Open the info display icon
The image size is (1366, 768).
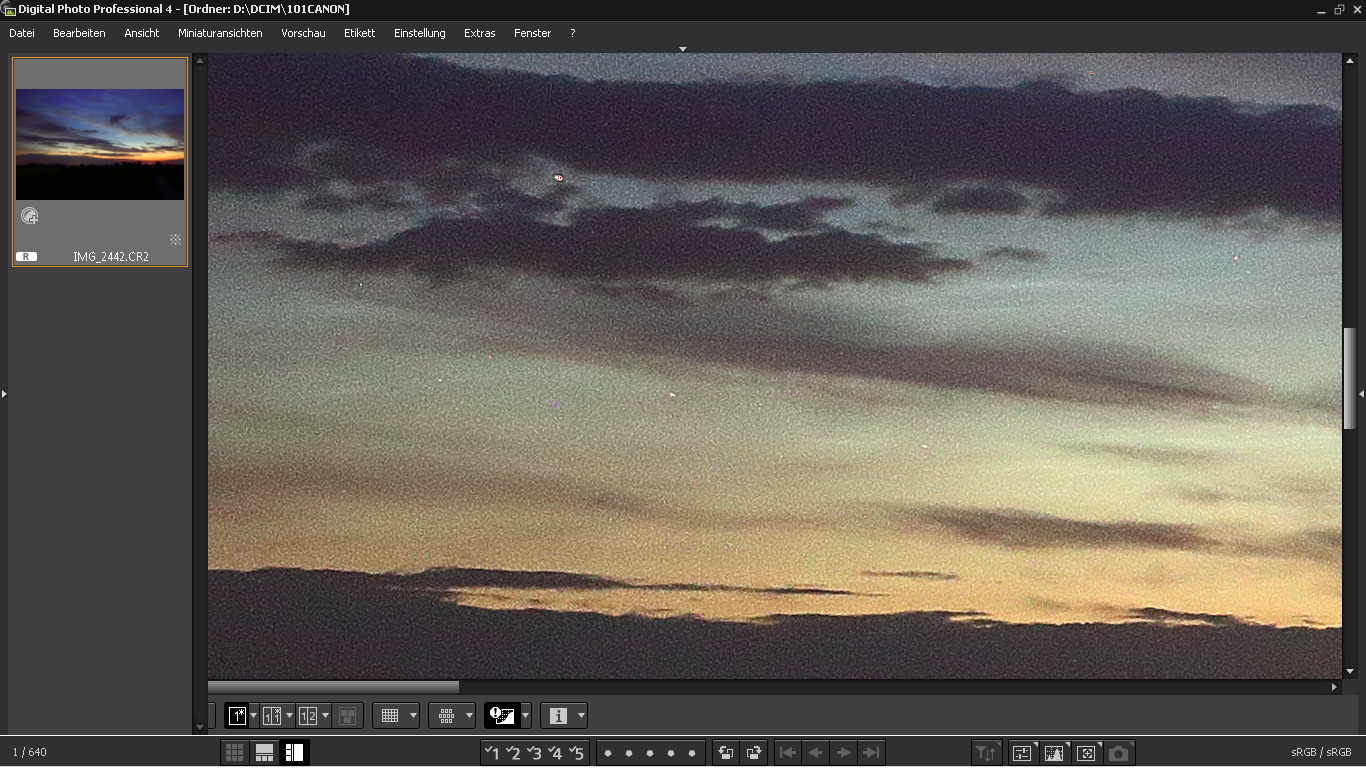point(558,716)
